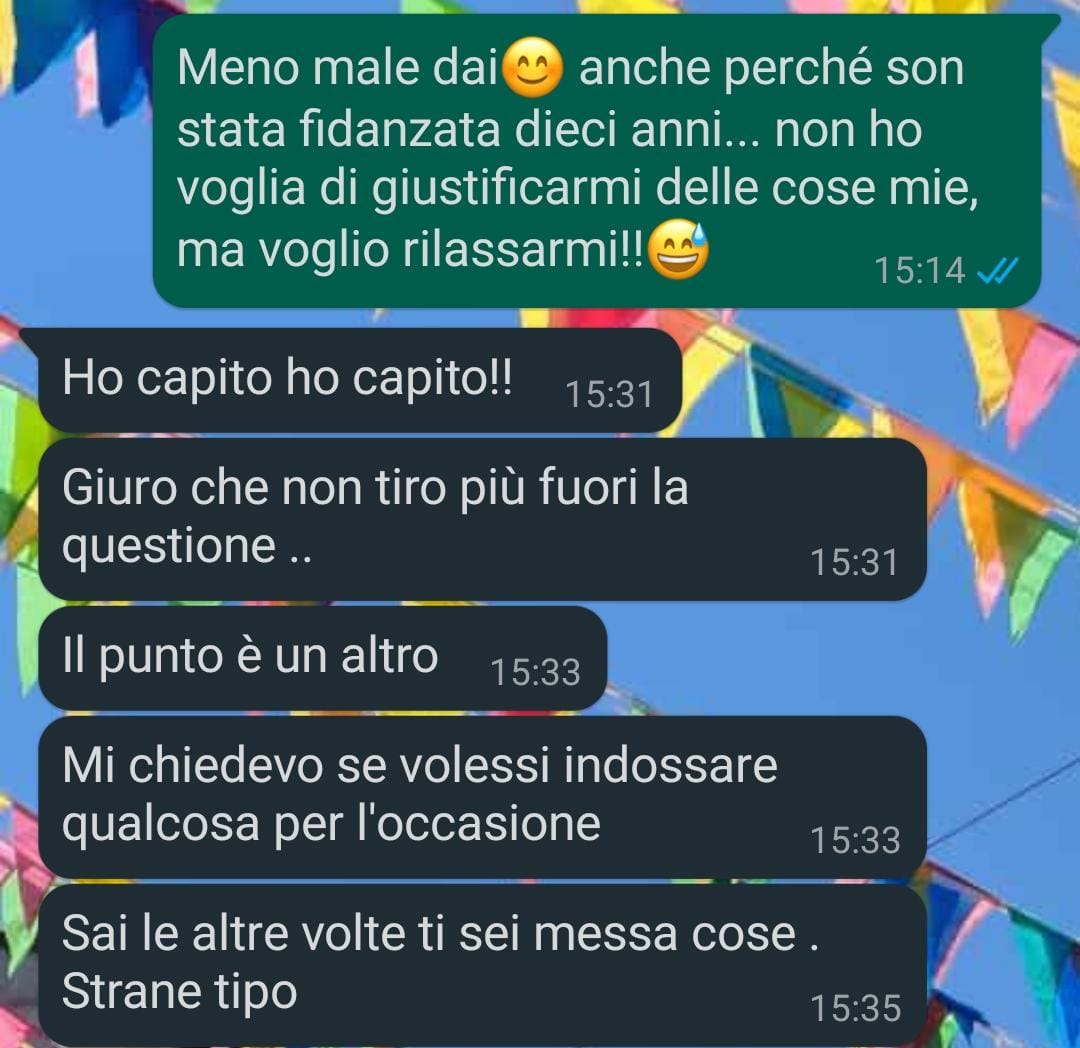1080x1048 pixels.
Task: Tap the 15:33 timestamp beside 'un altro'
Action: point(535,673)
